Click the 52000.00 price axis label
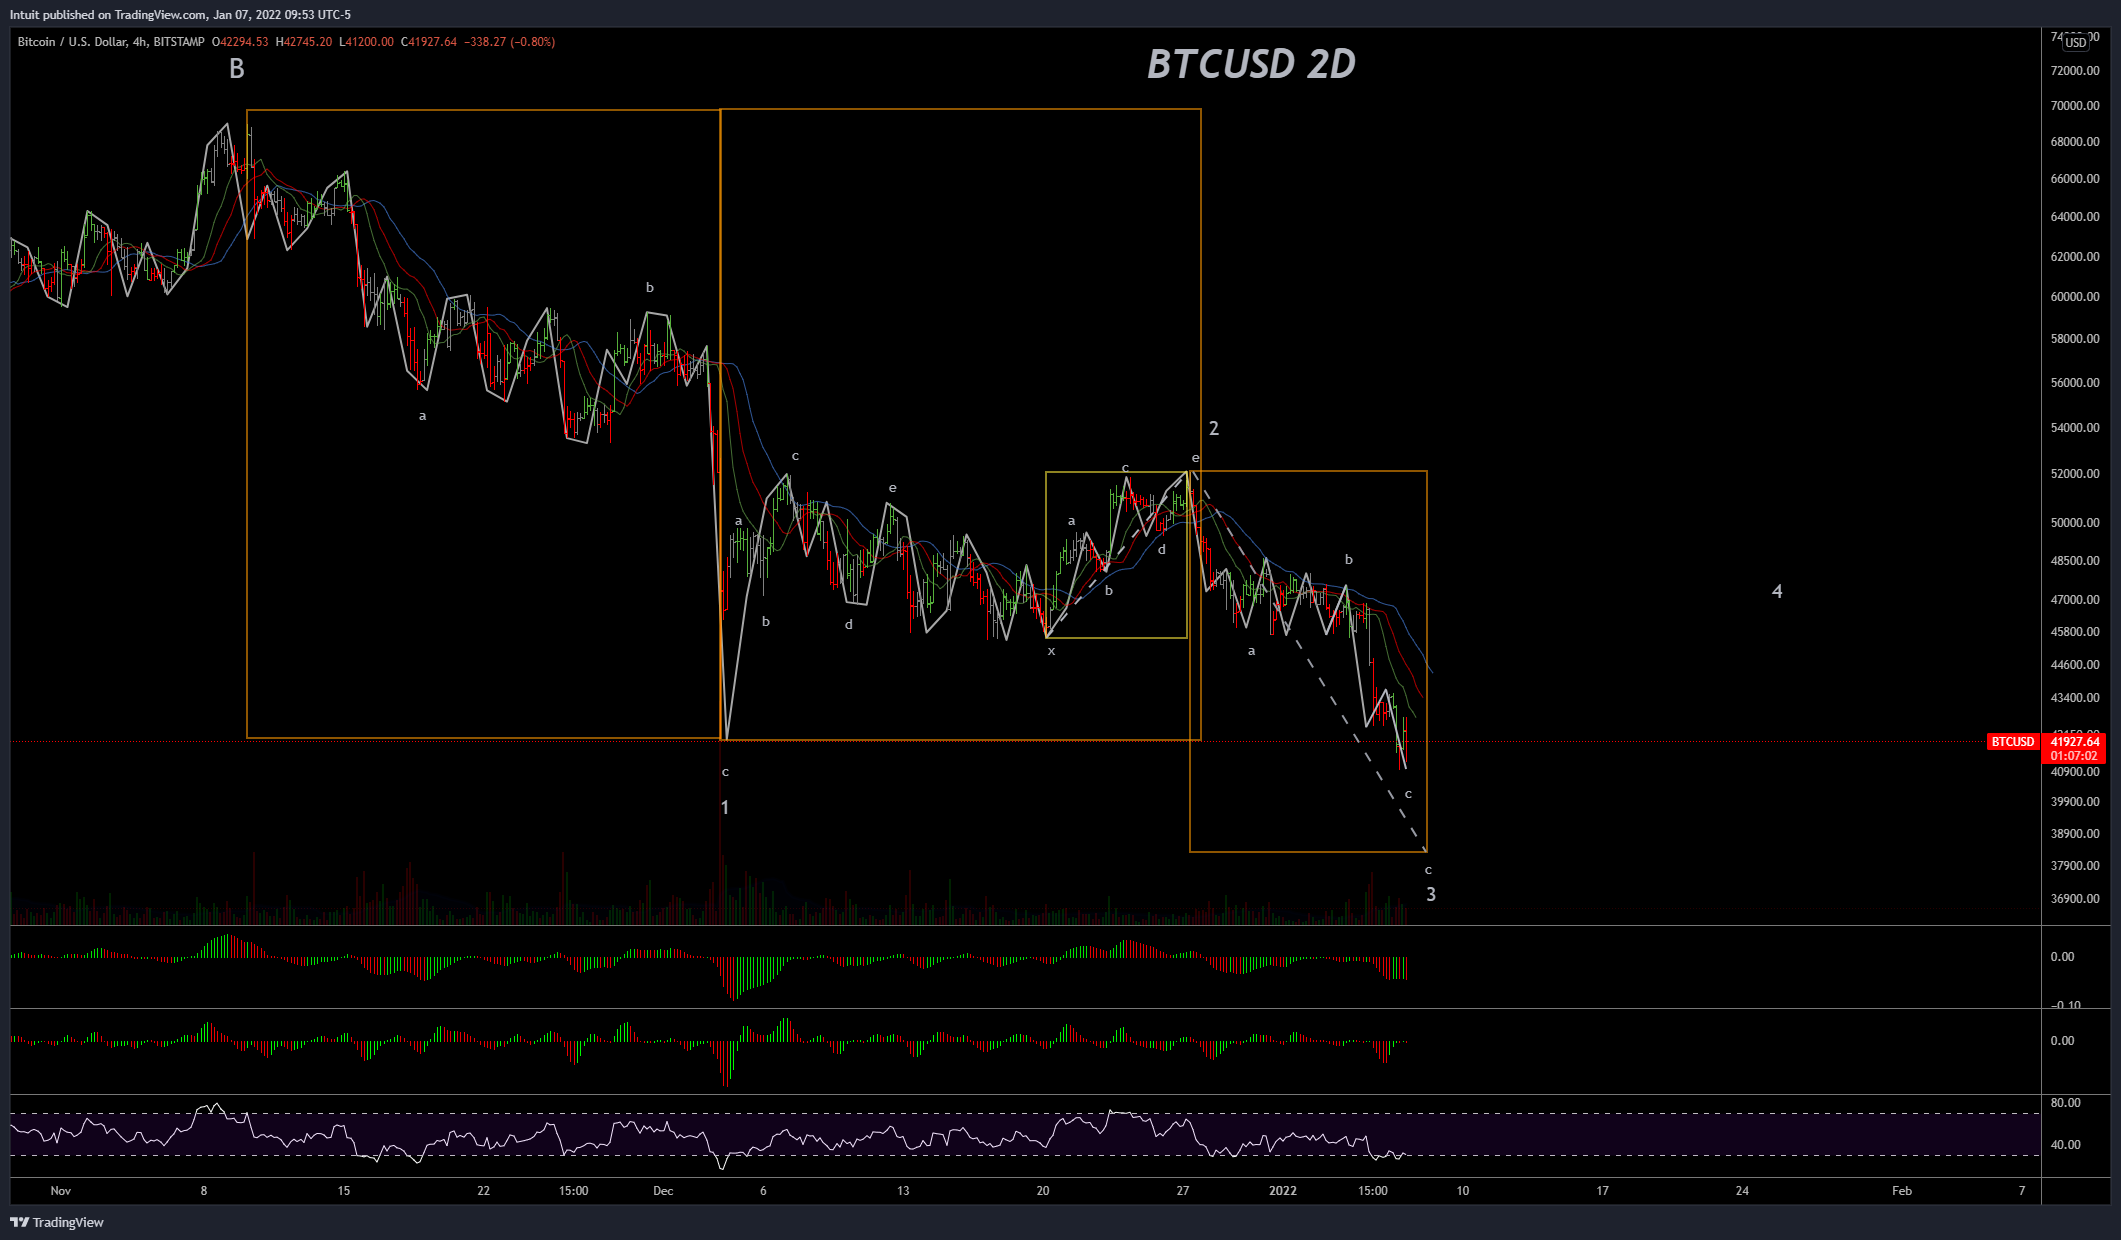The height and width of the screenshot is (1240, 2121). click(2075, 474)
